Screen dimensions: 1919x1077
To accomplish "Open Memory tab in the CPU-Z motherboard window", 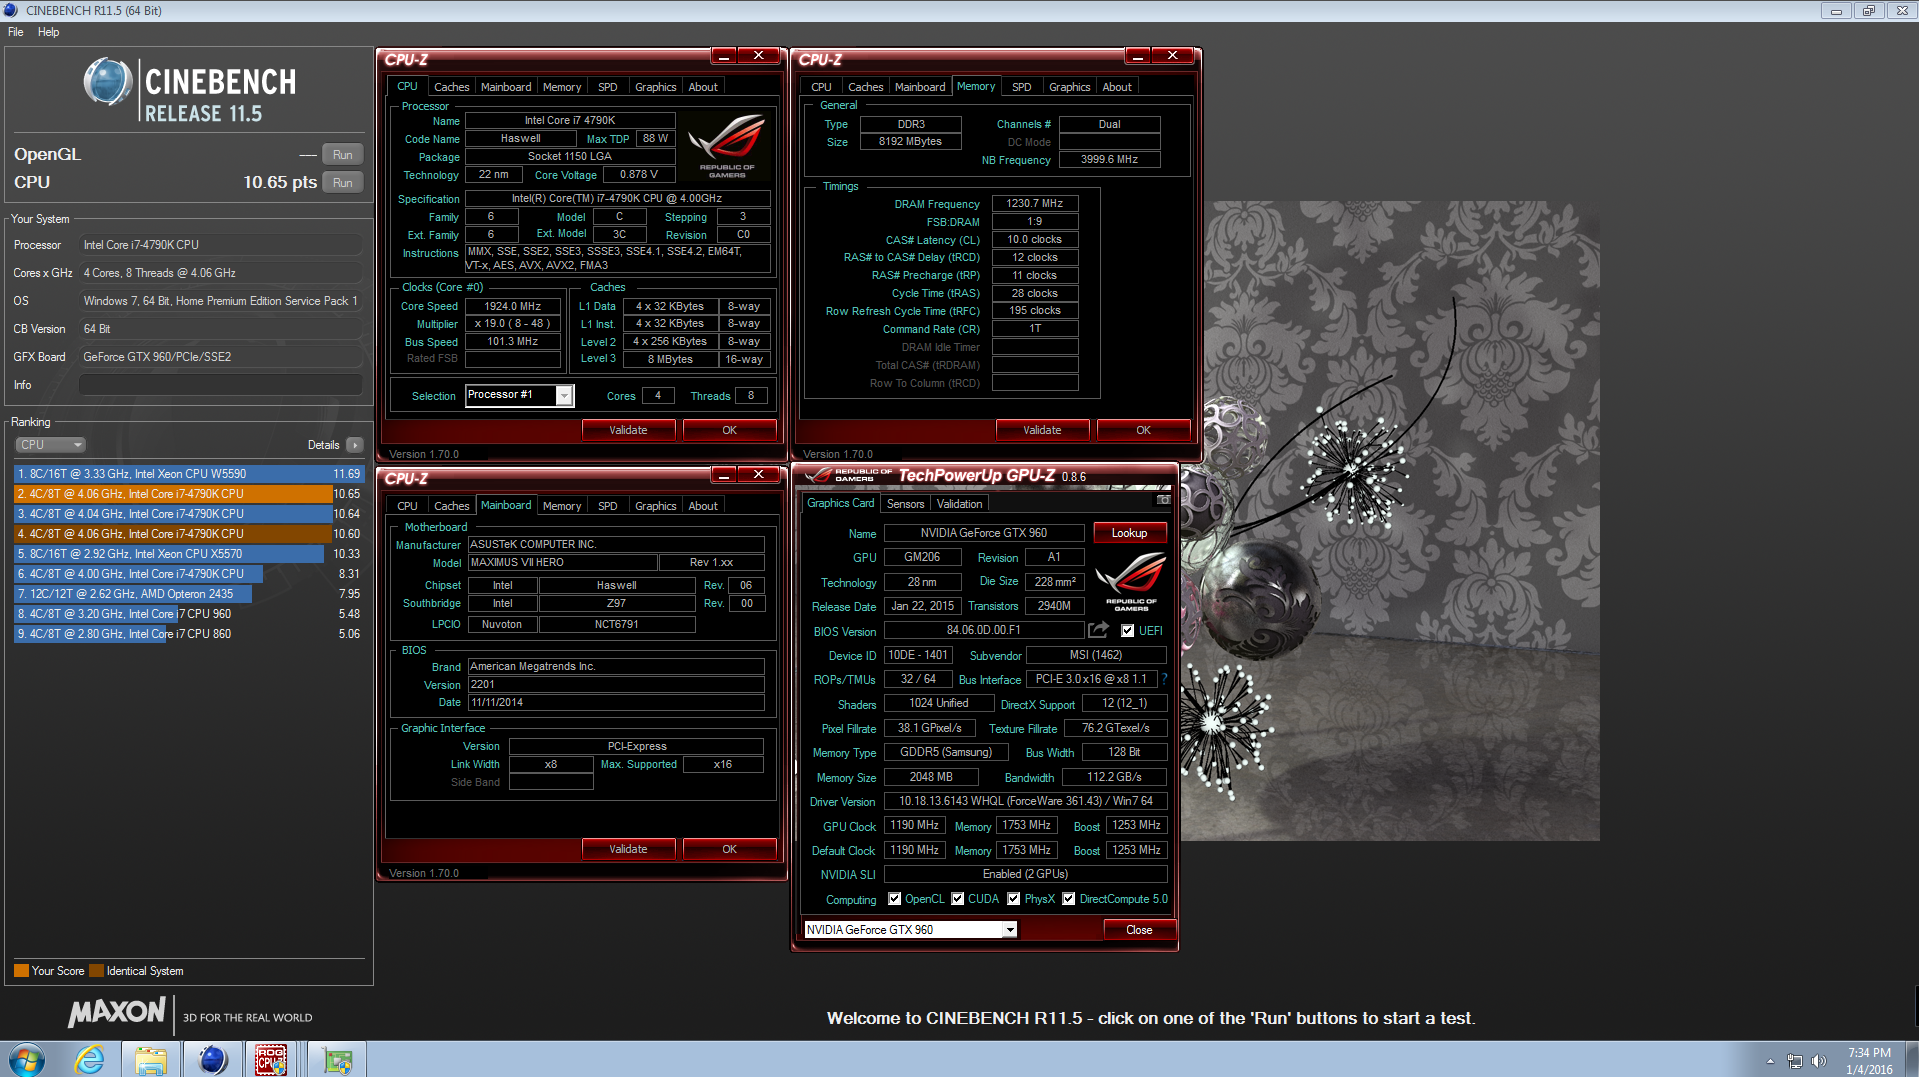I will (562, 506).
